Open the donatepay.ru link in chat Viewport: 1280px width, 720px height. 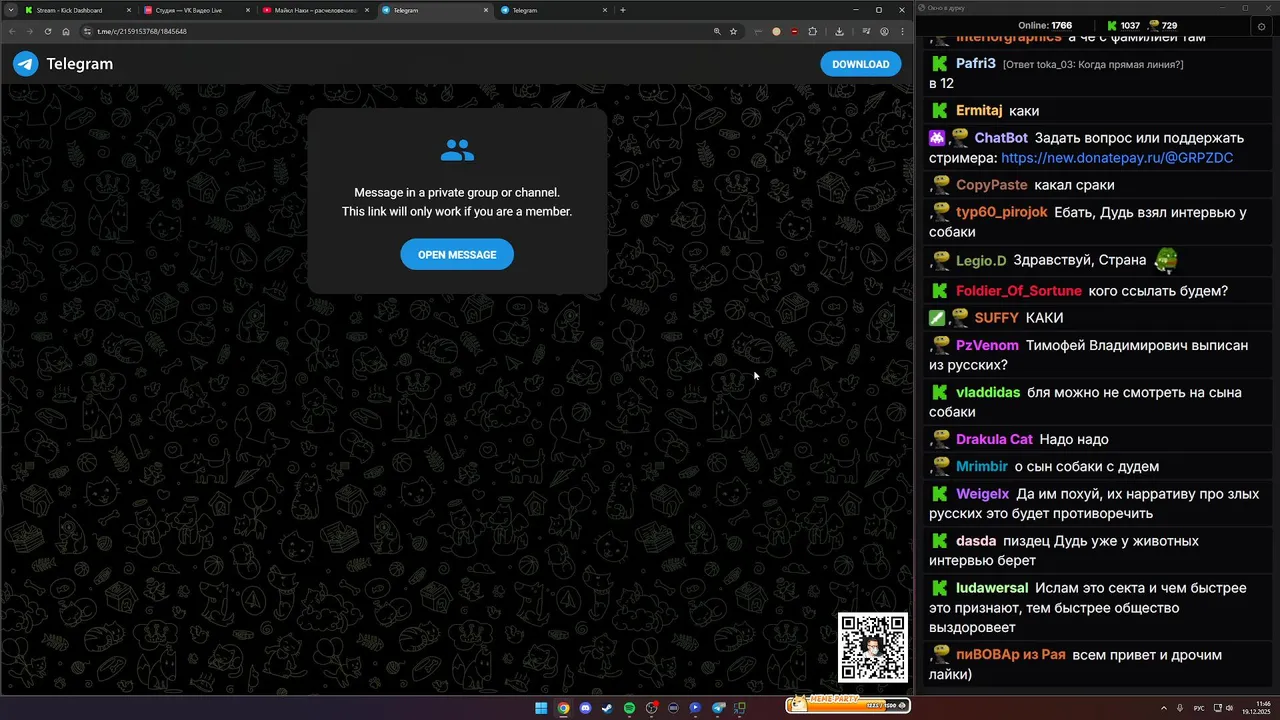(1117, 158)
